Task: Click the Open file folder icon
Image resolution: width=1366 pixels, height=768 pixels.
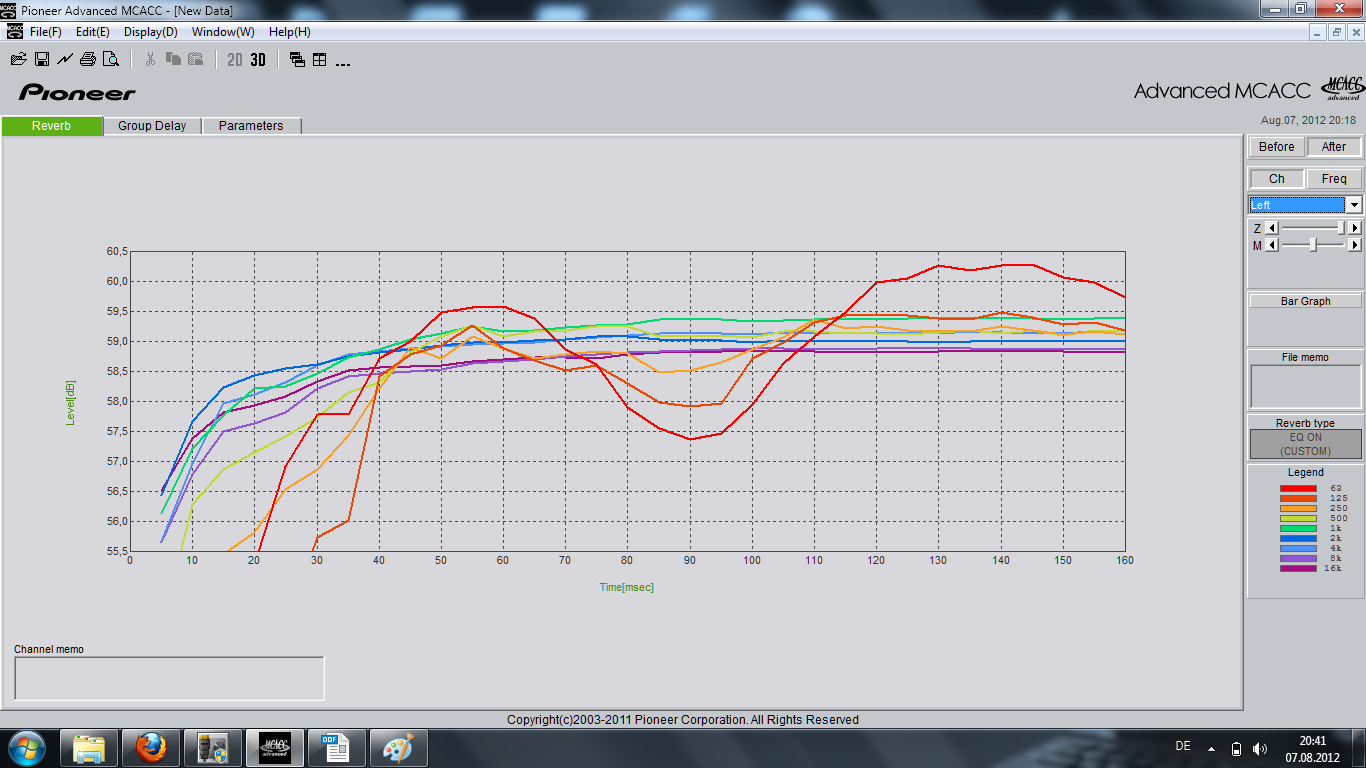Action: (18, 59)
